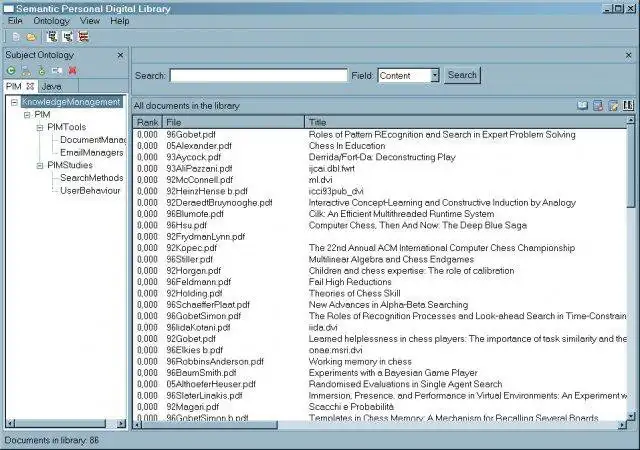640x450 pixels.
Task: Close the search panel on the right
Action: 628,55
